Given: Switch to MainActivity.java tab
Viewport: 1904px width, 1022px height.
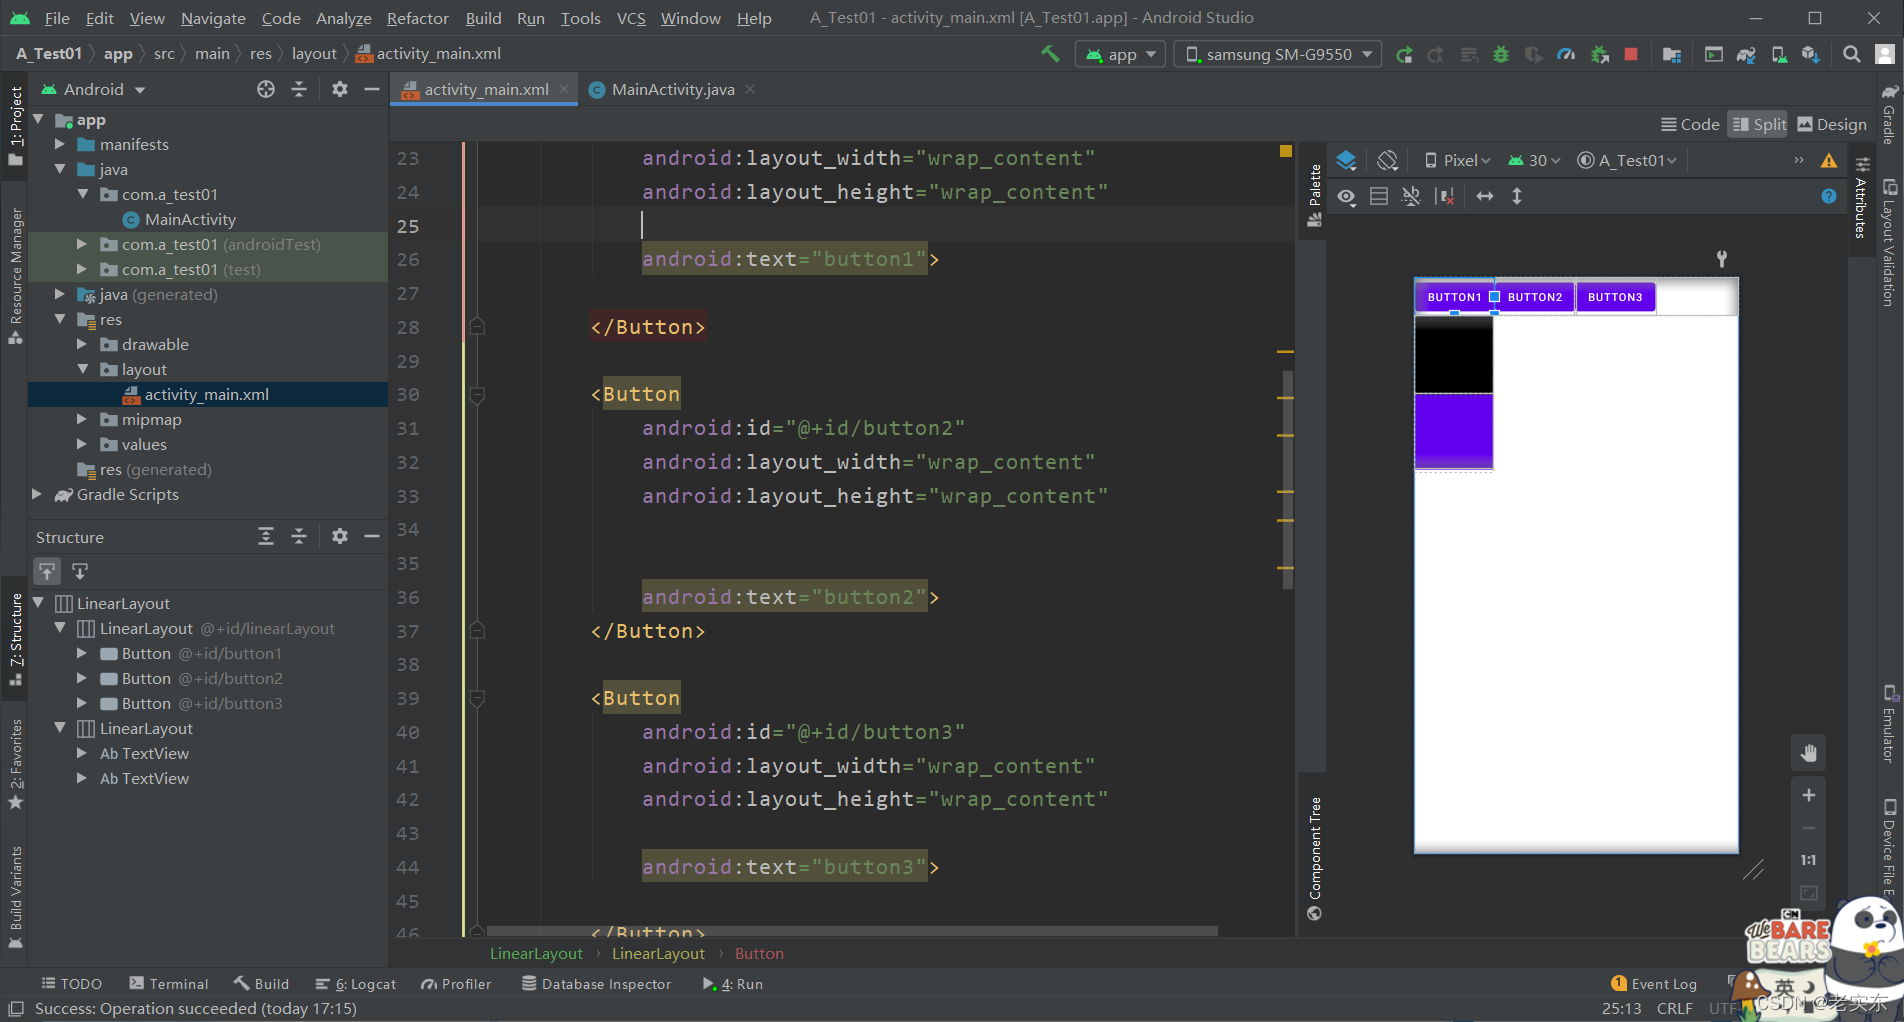Looking at the screenshot, I should coord(672,89).
